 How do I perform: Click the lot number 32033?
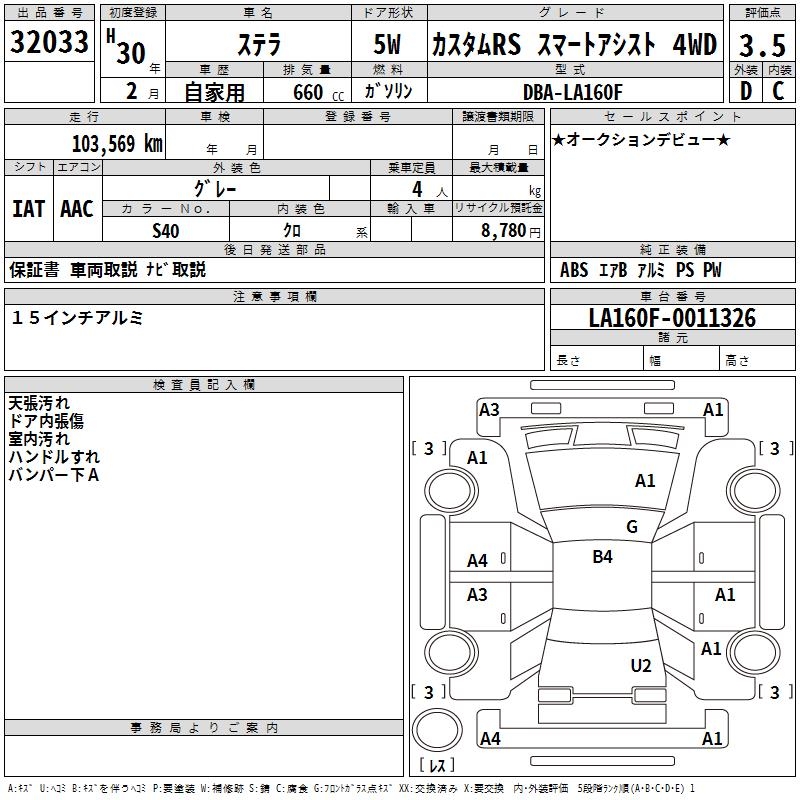pos(49,42)
